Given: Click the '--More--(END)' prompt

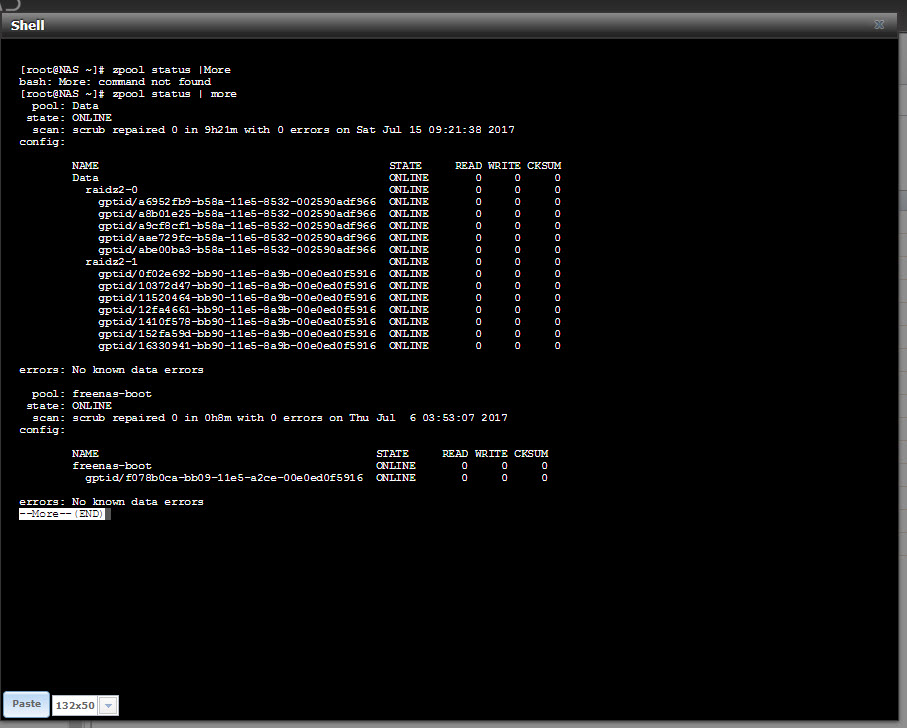Looking at the screenshot, I should coord(62,514).
